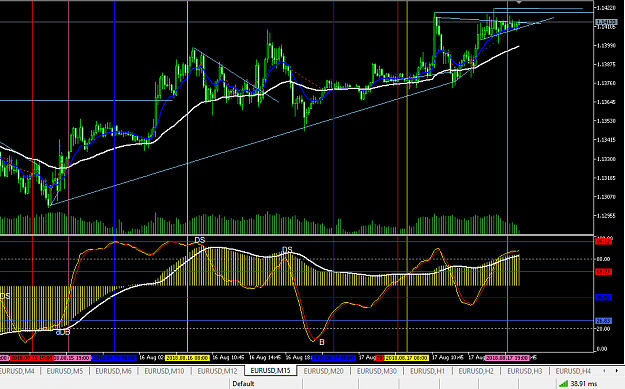Click the B text label in the indicator window
The image size is (625, 389).
322,342
